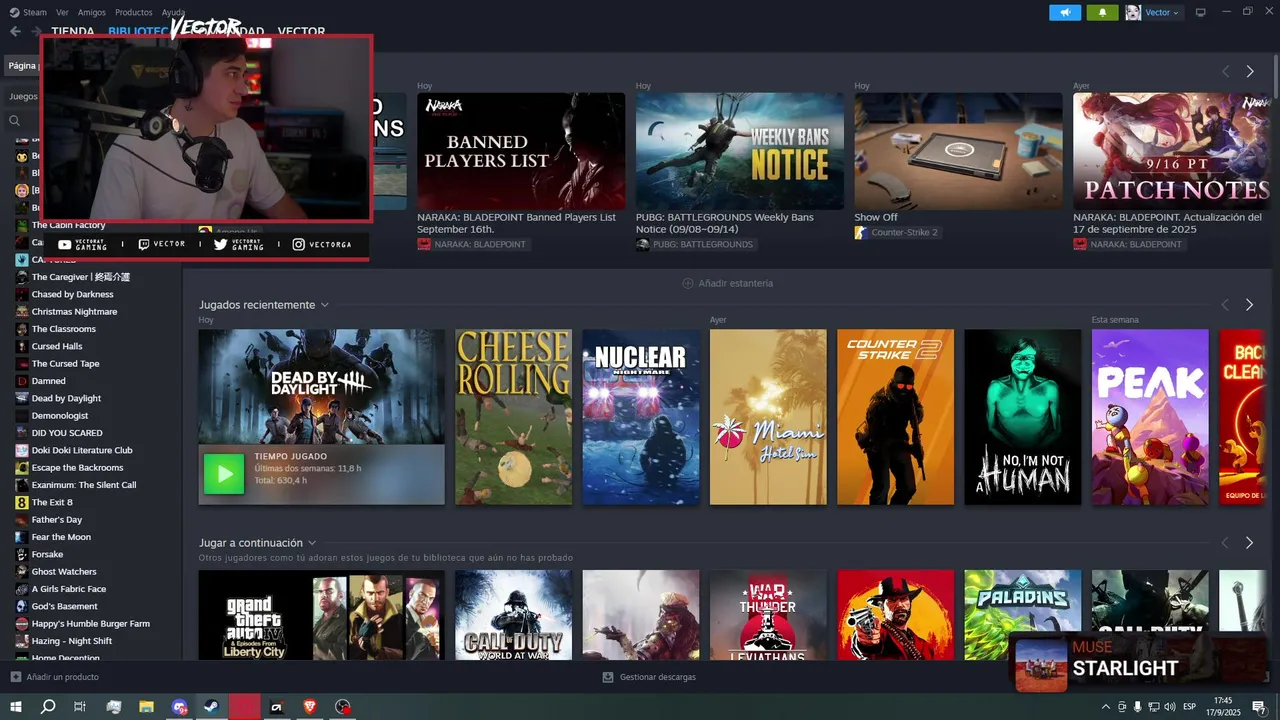Click the Forsake game icon in the list
The image size is (1280, 720).
[21, 554]
